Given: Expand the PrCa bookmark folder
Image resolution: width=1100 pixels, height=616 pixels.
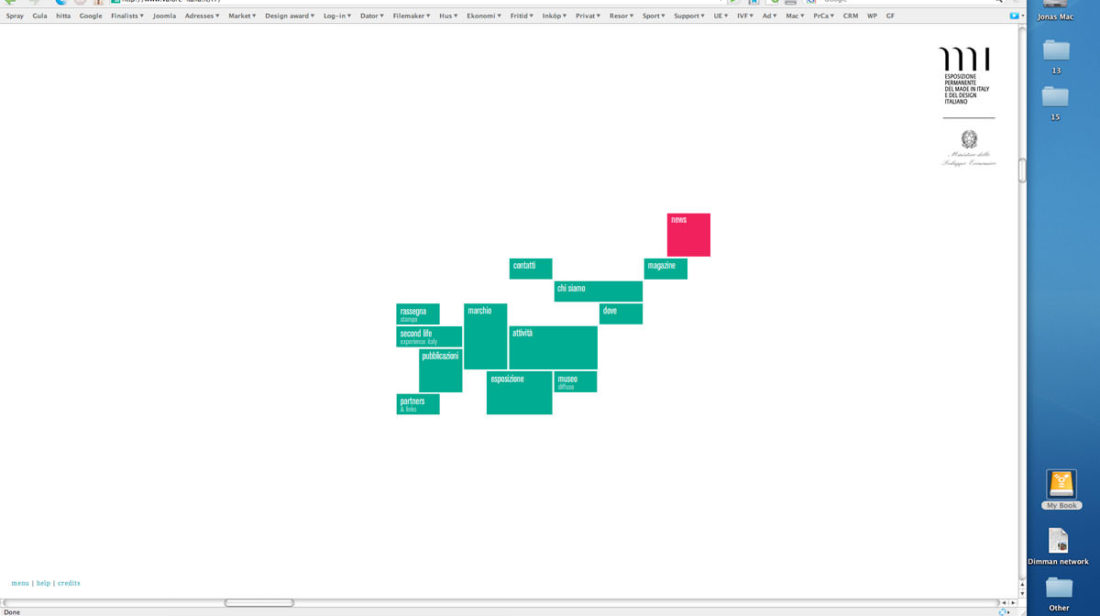Looking at the screenshot, I should pos(824,15).
